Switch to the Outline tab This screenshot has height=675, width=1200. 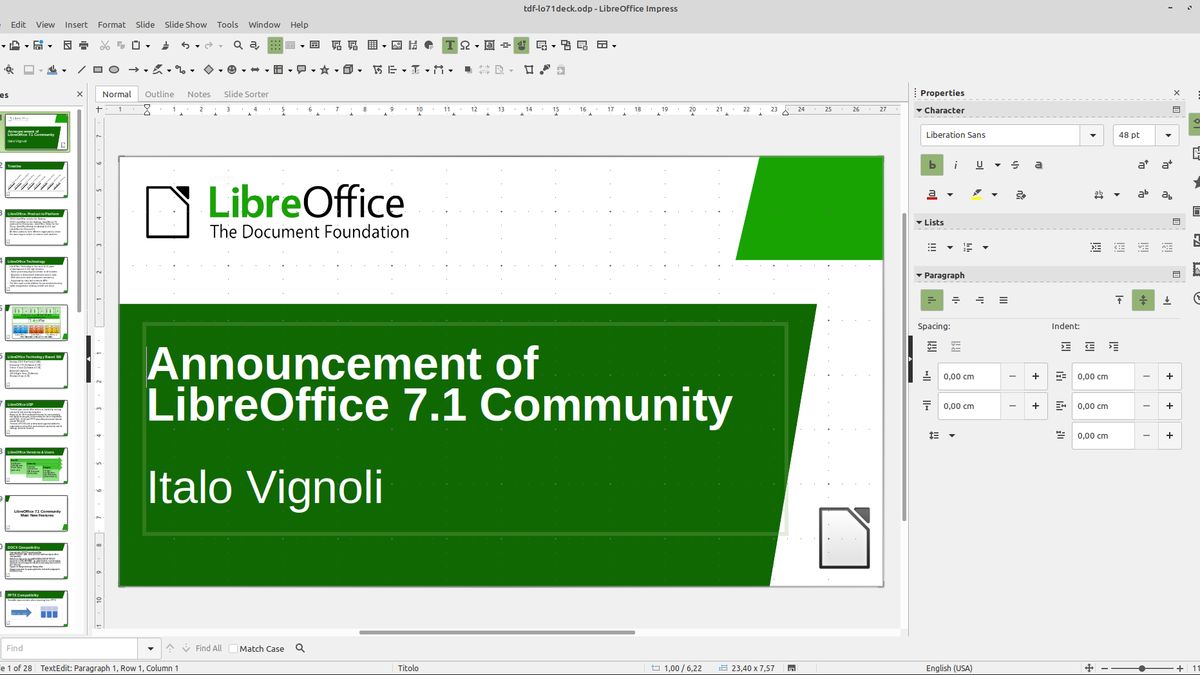[159, 93]
